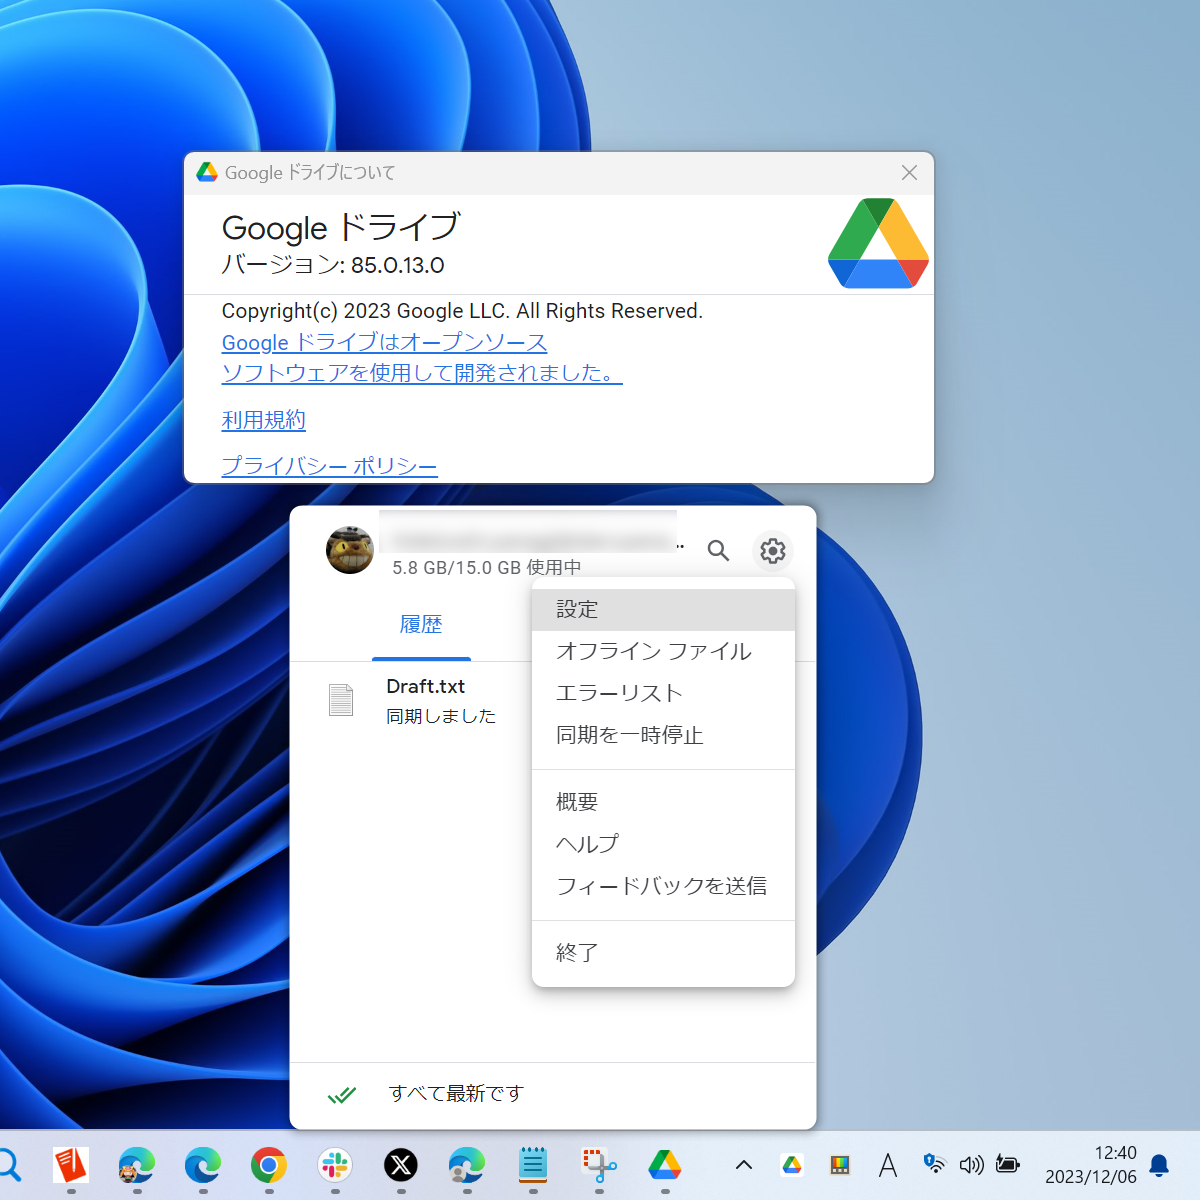Click the settings gear in Drive popup
This screenshot has height=1200, width=1200.
[x=772, y=551]
